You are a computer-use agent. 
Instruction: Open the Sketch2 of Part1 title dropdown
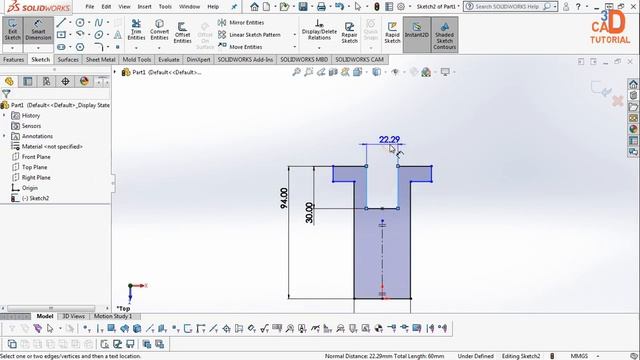coord(459,7)
